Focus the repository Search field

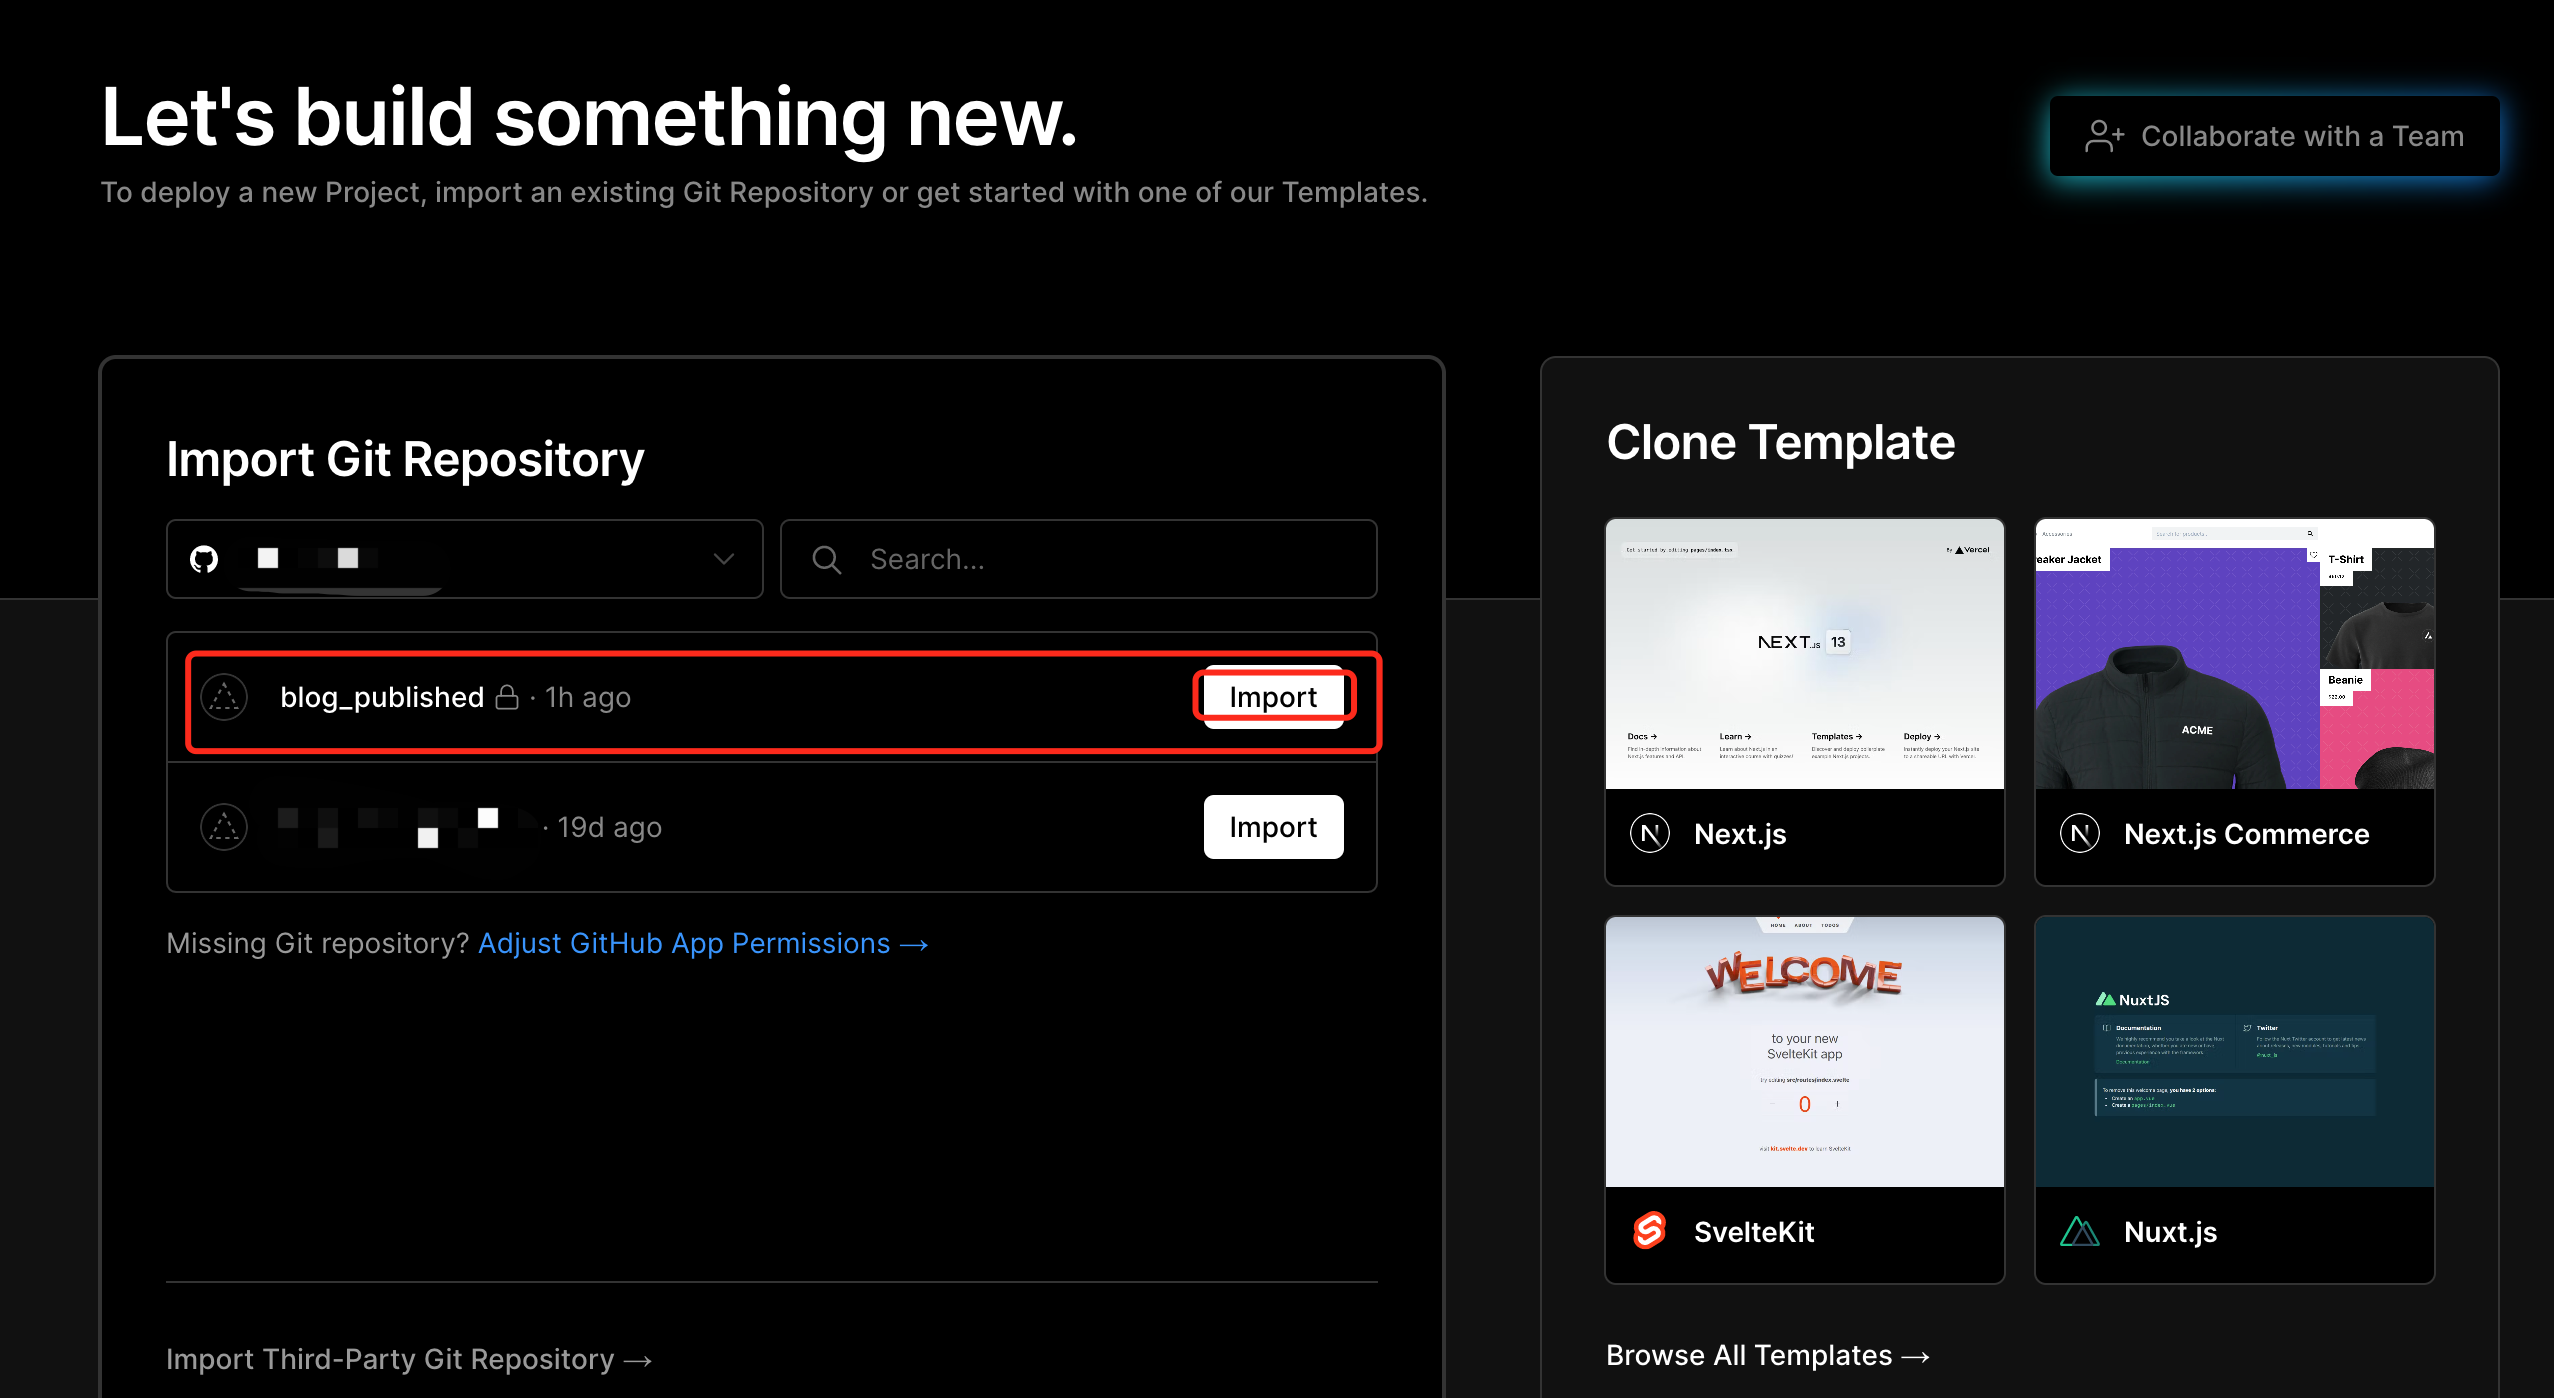tap(1100, 559)
